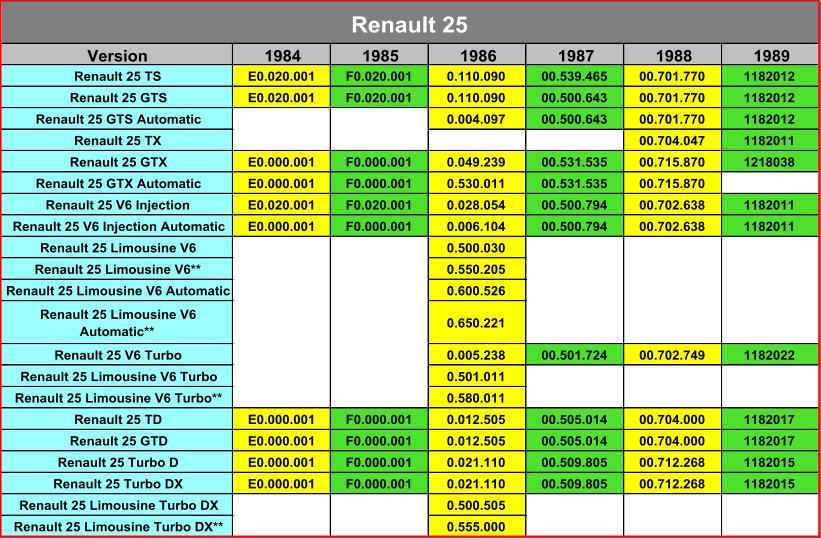Image resolution: width=821 pixels, height=538 pixels.
Task: Click the 'Renault 25 V6 Injection Automatic' row label
Action: [117, 226]
